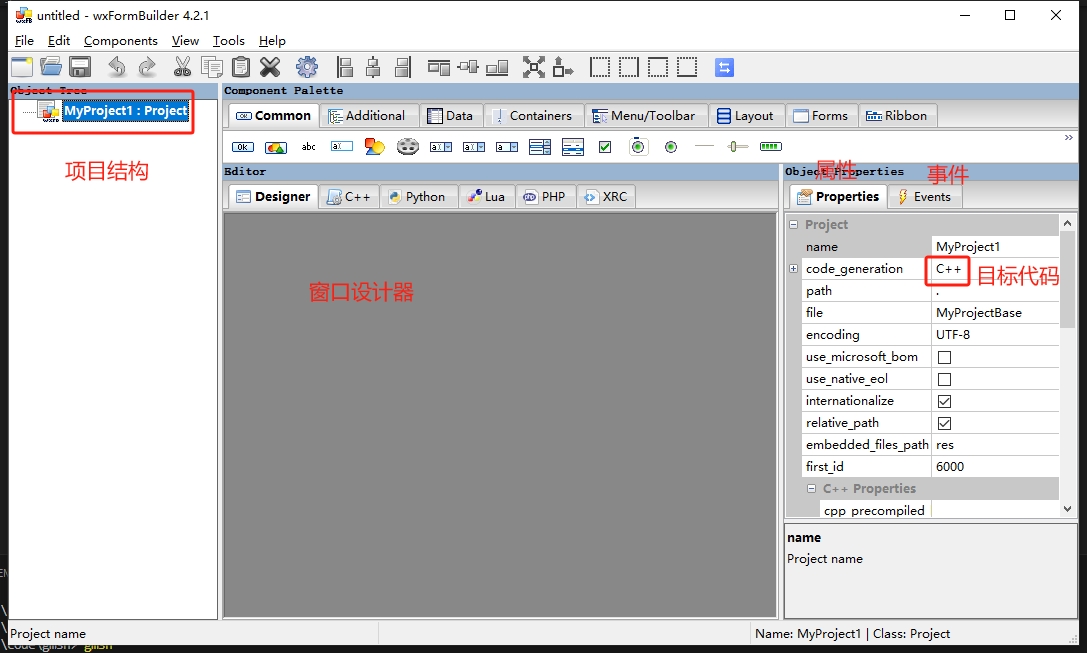Add a wxStaticText (abc) component
The width and height of the screenshot is (1087, 653).
[308, 147]
